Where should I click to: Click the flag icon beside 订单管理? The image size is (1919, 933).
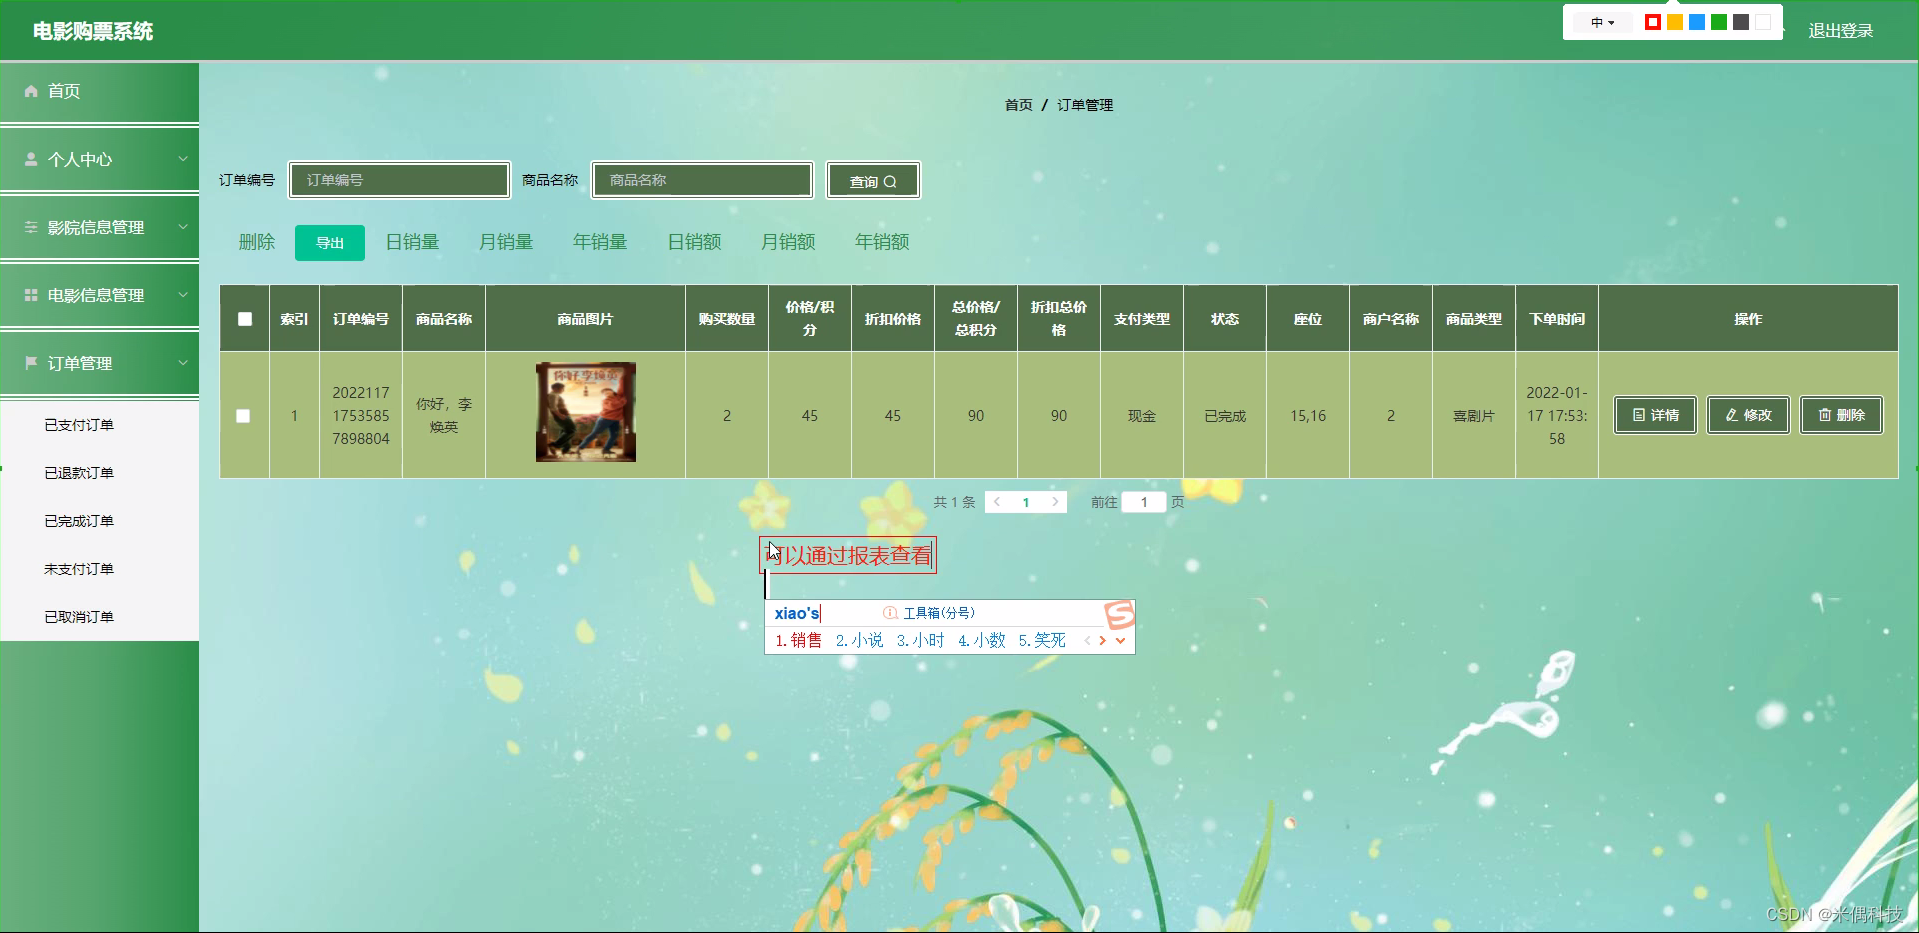tap(31, 362)
